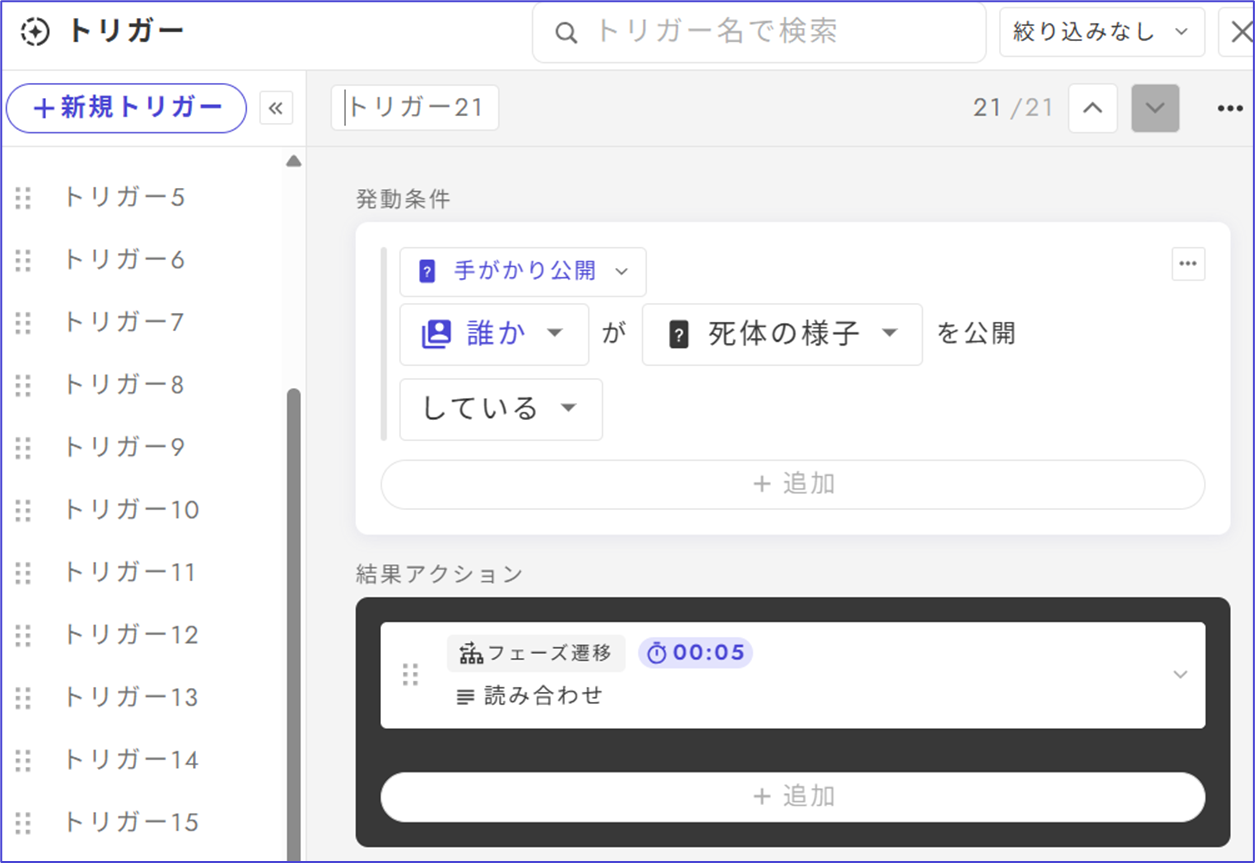Open the three-dot menu beside trigger counter
The image size is (1255, 863).
pyautogui.click(x=1229, y=108)
